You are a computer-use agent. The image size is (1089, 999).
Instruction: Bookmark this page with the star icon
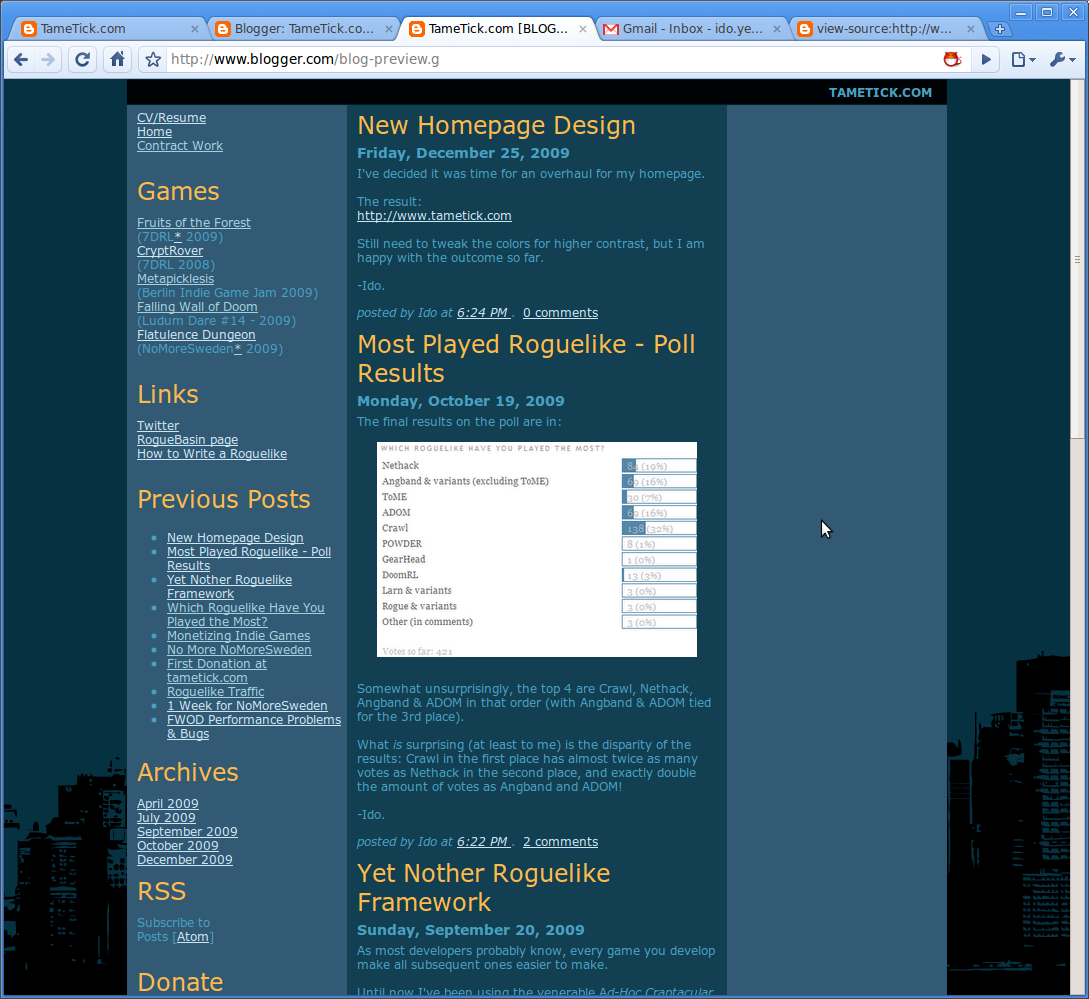pyautogui.click(x=153, y=60)
